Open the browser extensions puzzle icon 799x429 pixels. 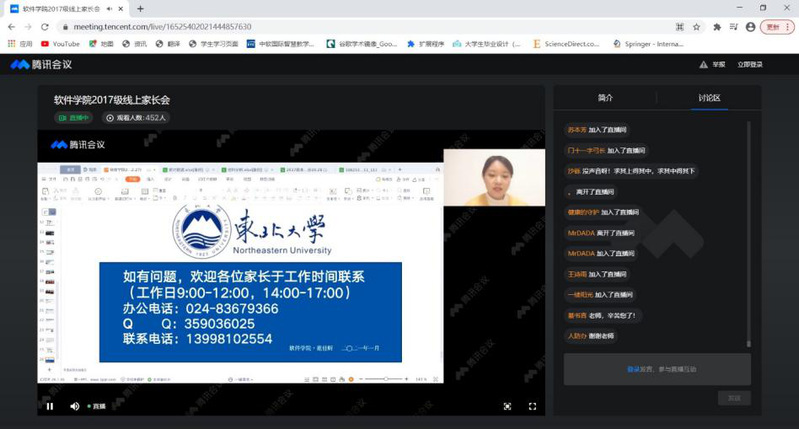pyautogui.click(x=716, y=27)
